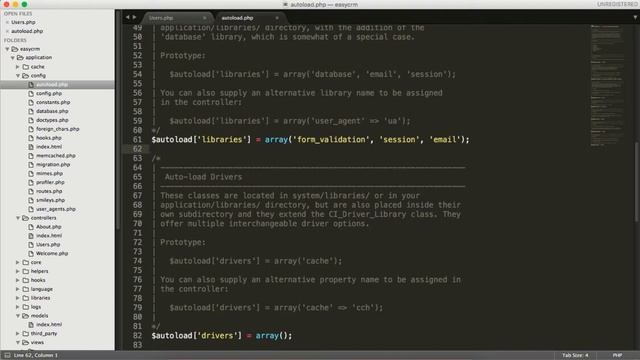Expand the logs folder
This screenshot has width=640, height=360.
click(18, 307)
